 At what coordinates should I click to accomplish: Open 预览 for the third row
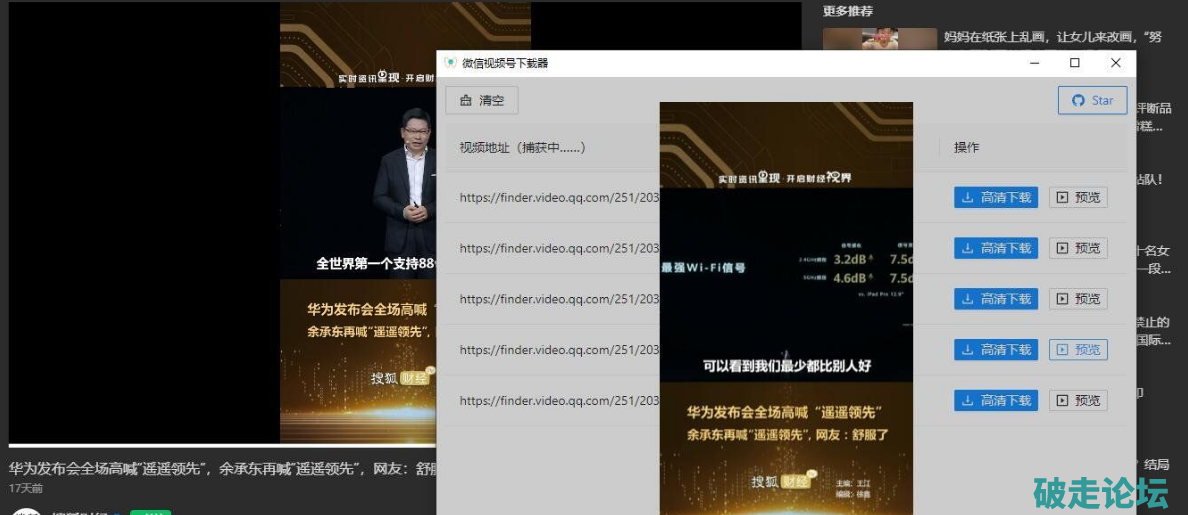coord(1078,299)
